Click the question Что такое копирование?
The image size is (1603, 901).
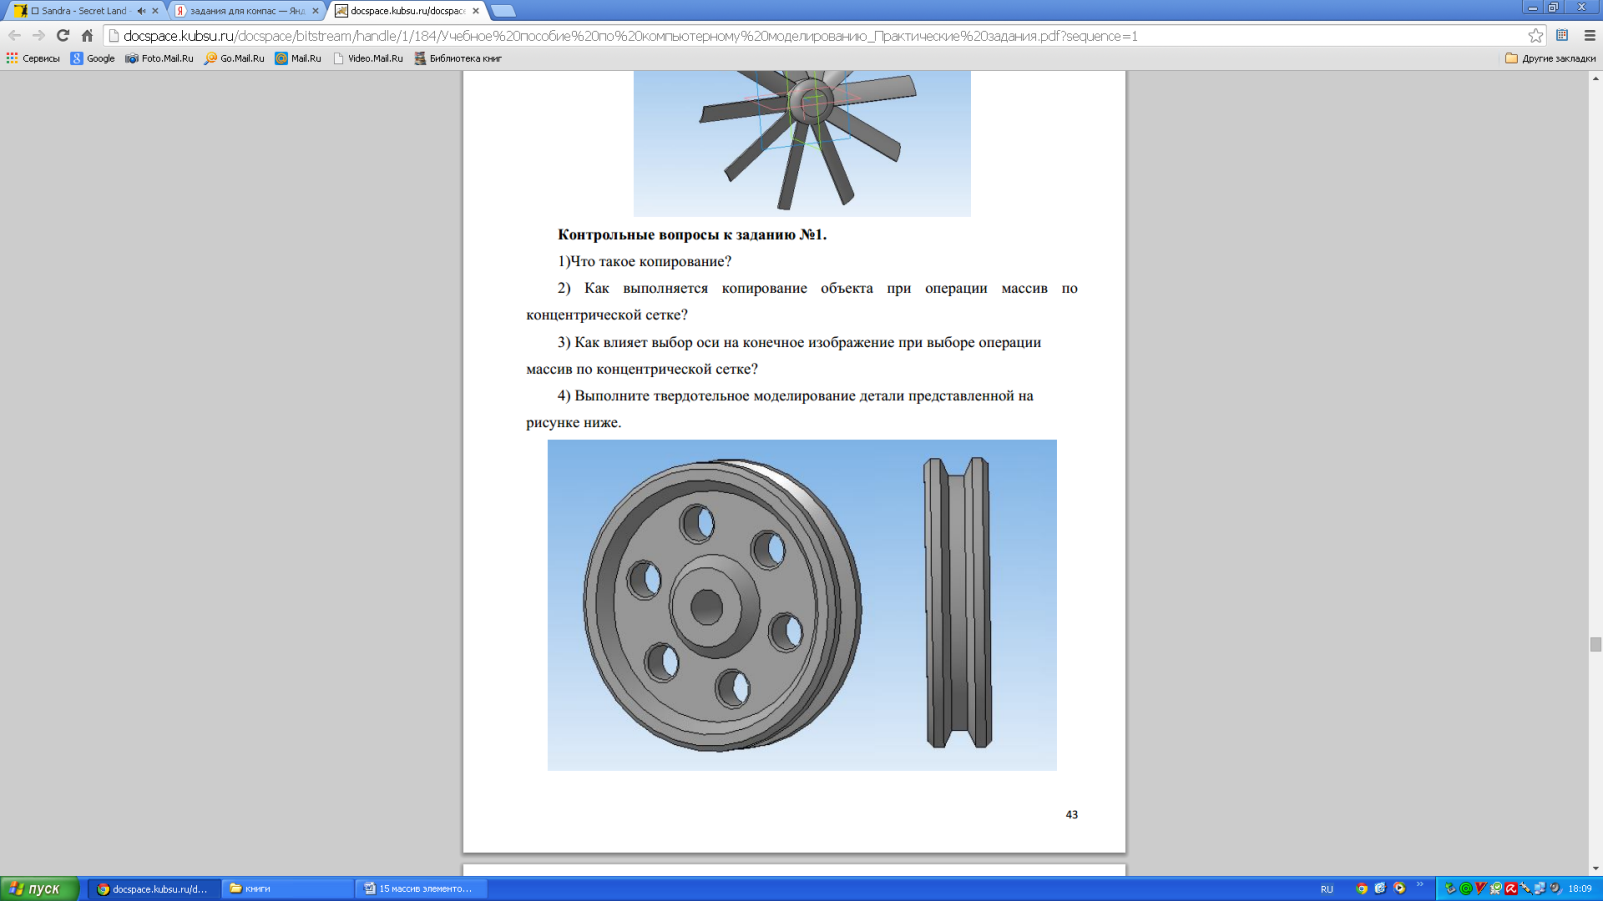point(644,262)
